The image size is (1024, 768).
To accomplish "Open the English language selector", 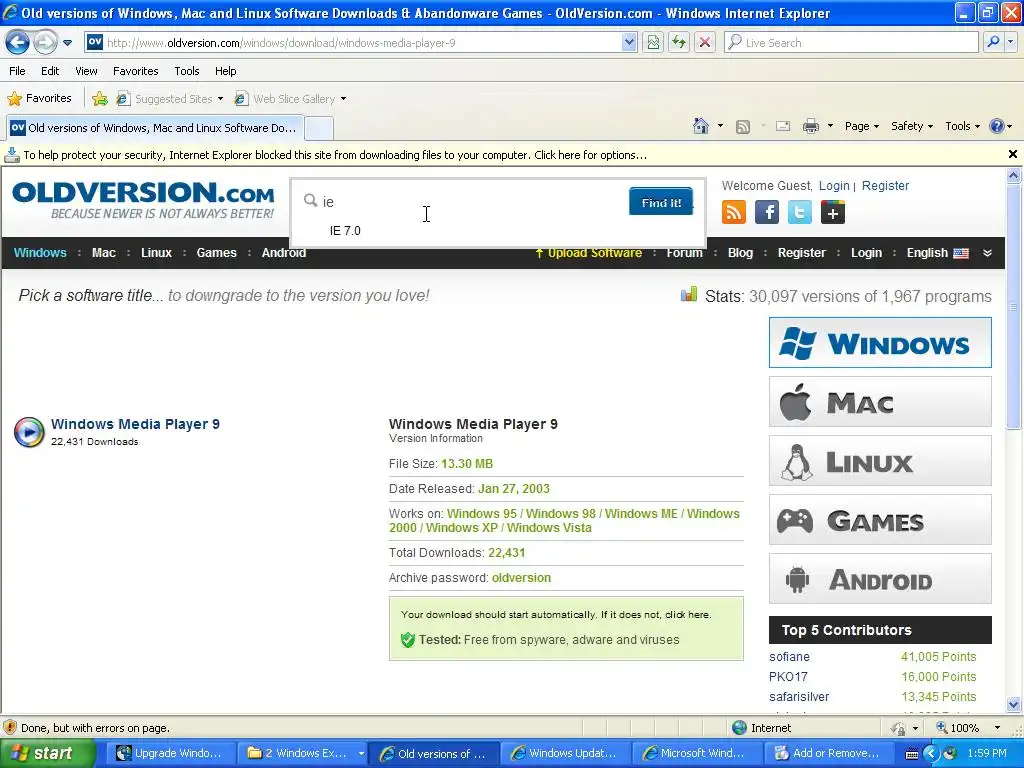I will coord(937,253).
